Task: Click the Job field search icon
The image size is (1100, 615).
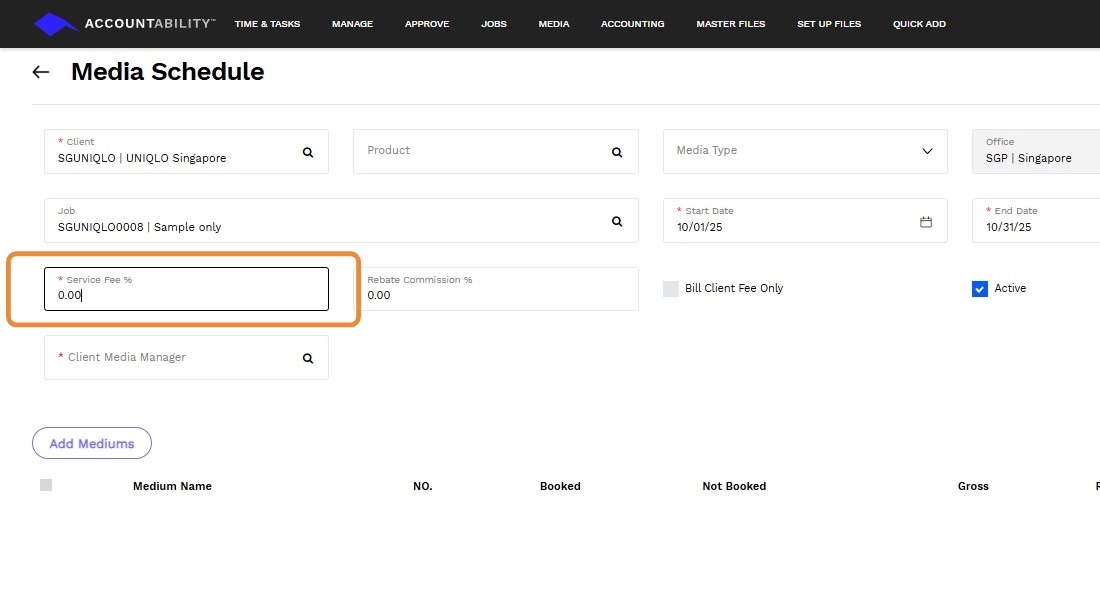Action: 617,221
